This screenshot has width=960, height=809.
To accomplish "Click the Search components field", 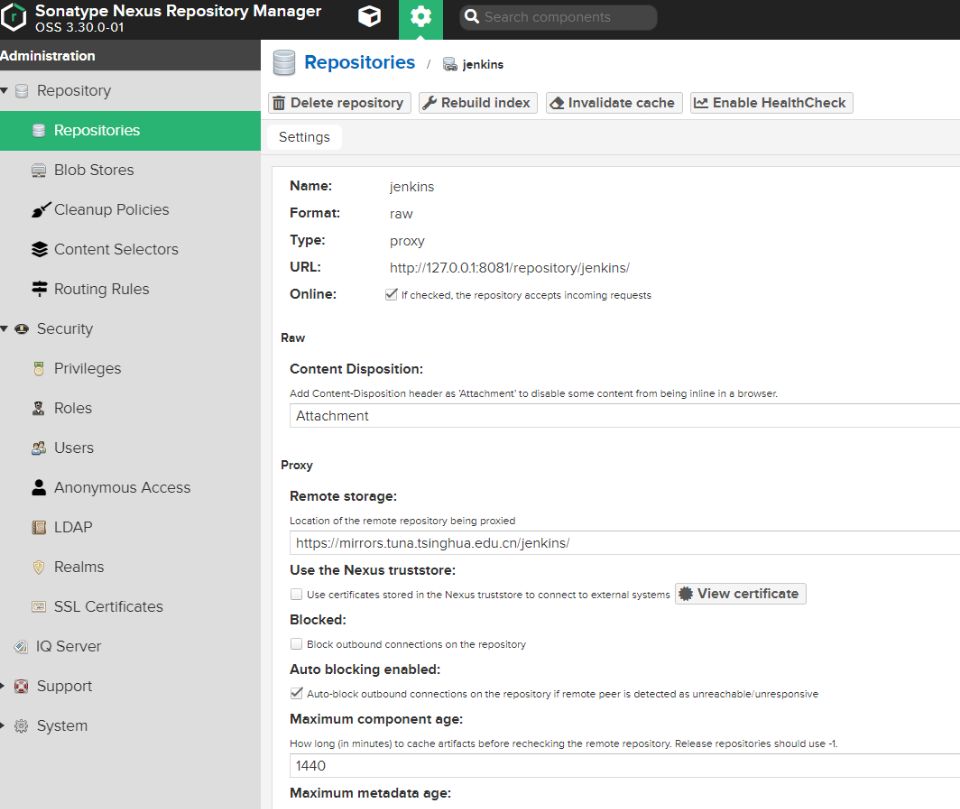I will click(x=558, y=17).
